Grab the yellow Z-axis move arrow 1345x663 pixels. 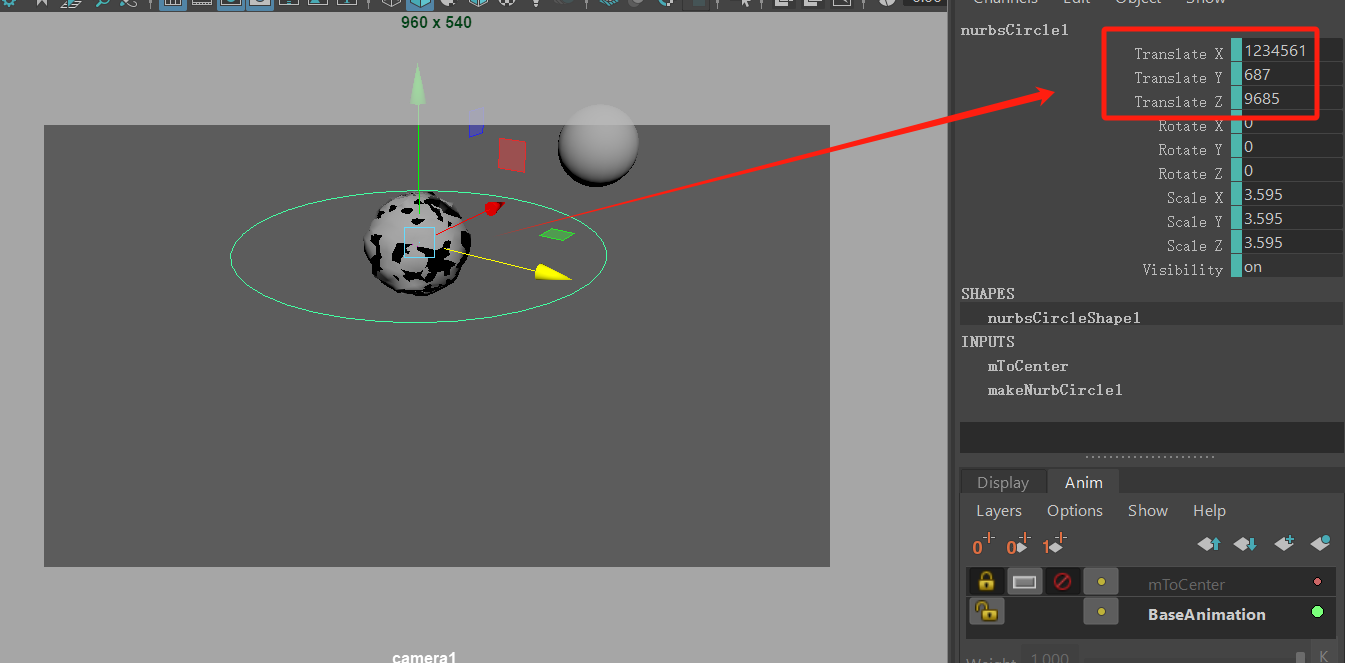552,271
